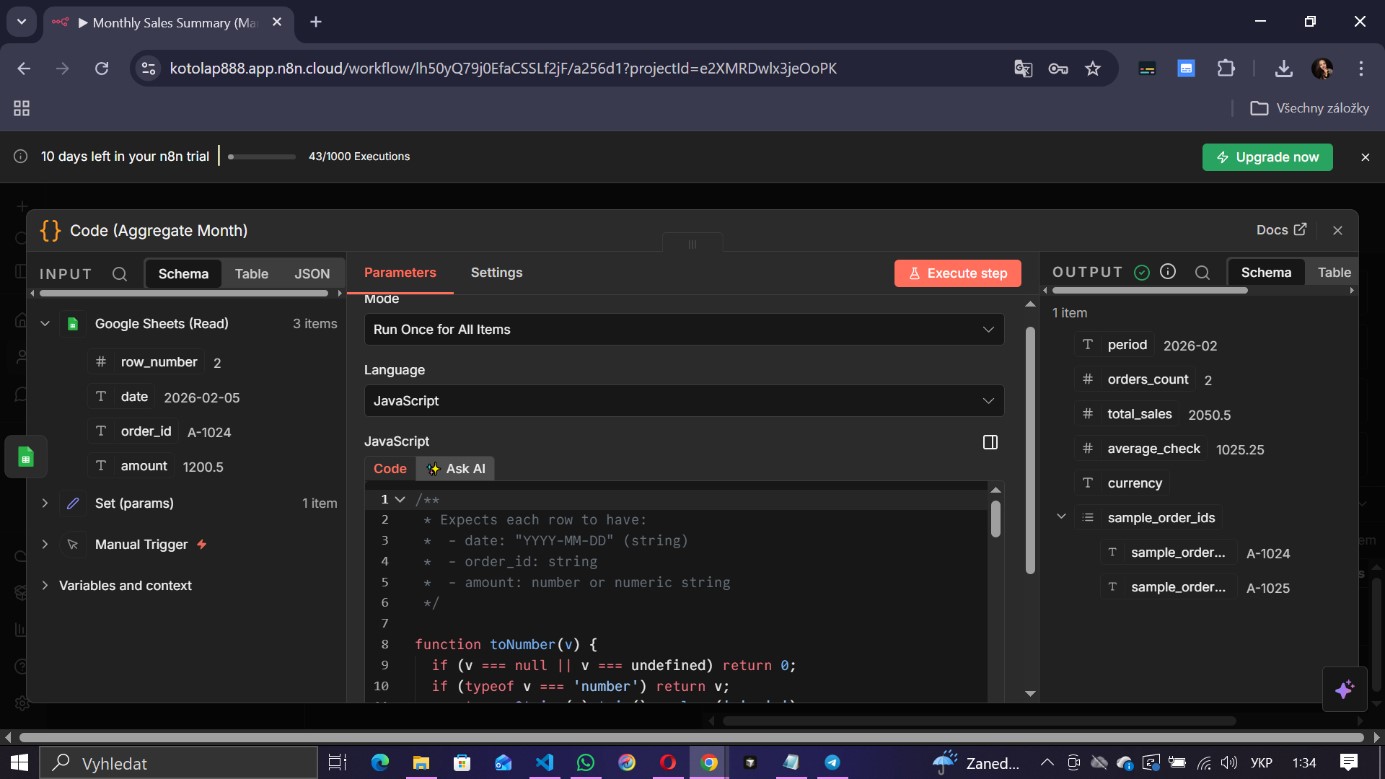Go back to the previous page
This screenshot has height=779, width=1385.
pyautogui.click(x=24, y=69)
